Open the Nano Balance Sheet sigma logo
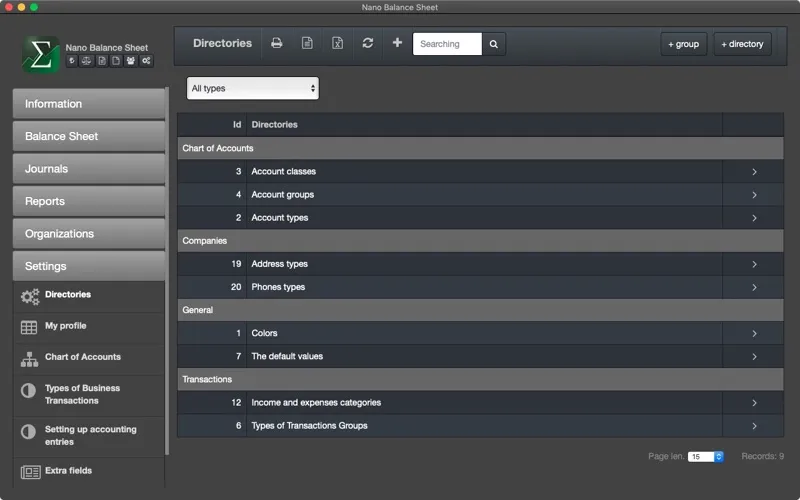800x500 pixels. (41, 54)
